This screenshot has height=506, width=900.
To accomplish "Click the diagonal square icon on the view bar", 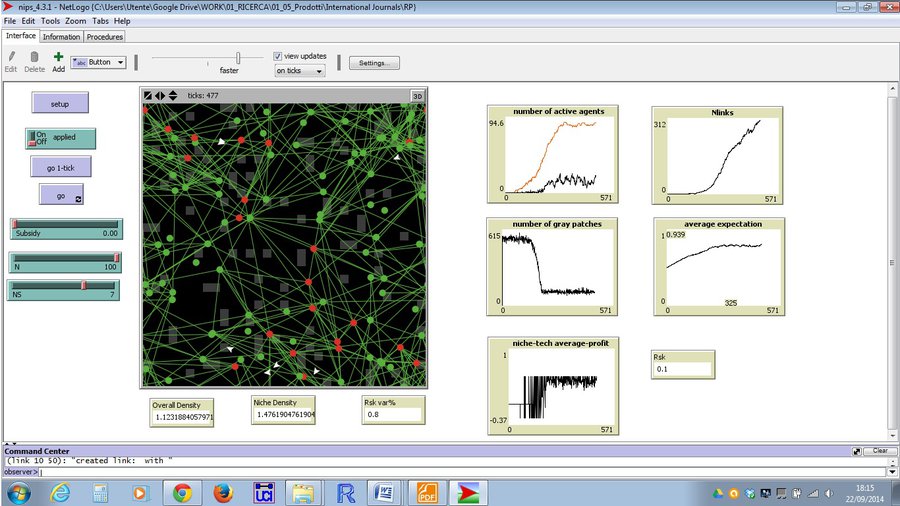I will point(148,96).
